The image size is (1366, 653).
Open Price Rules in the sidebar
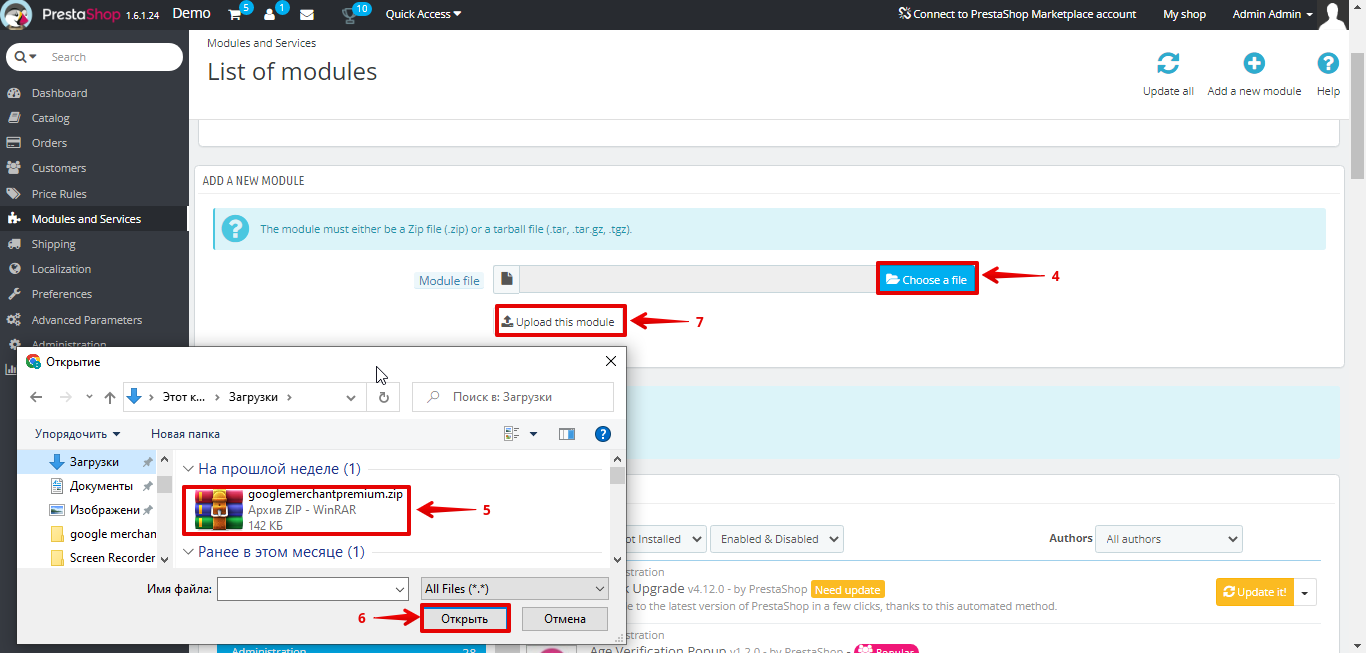click(59, 194)
